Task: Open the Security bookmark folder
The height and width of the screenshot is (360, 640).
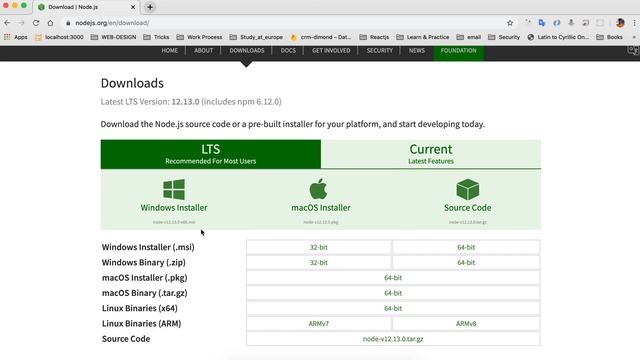Action: [504, 37]
